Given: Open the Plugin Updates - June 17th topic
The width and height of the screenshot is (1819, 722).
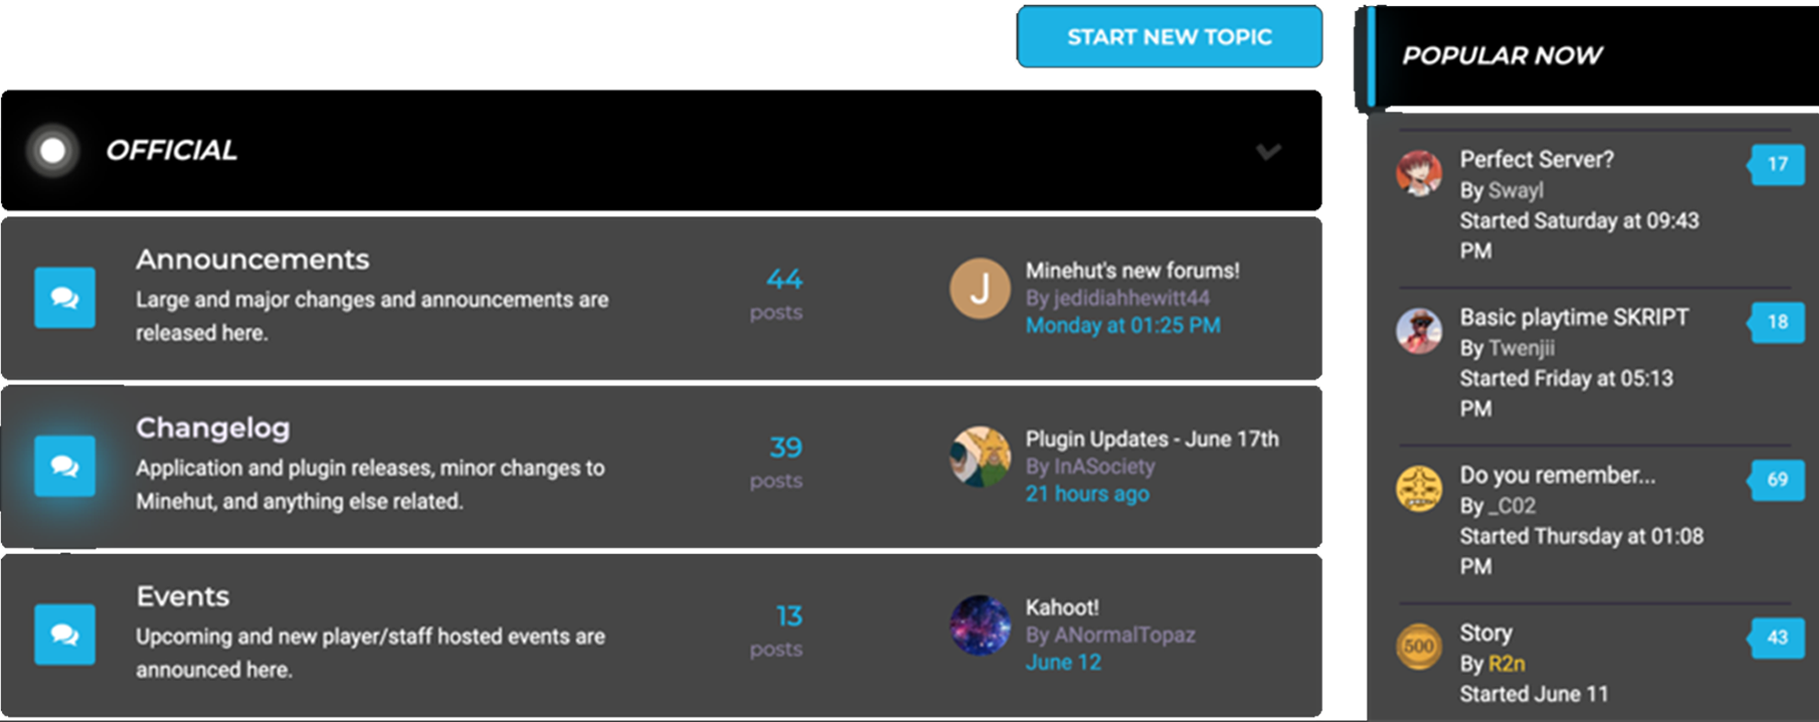Looking at the screenshot, I should [x=1152, y=439].
